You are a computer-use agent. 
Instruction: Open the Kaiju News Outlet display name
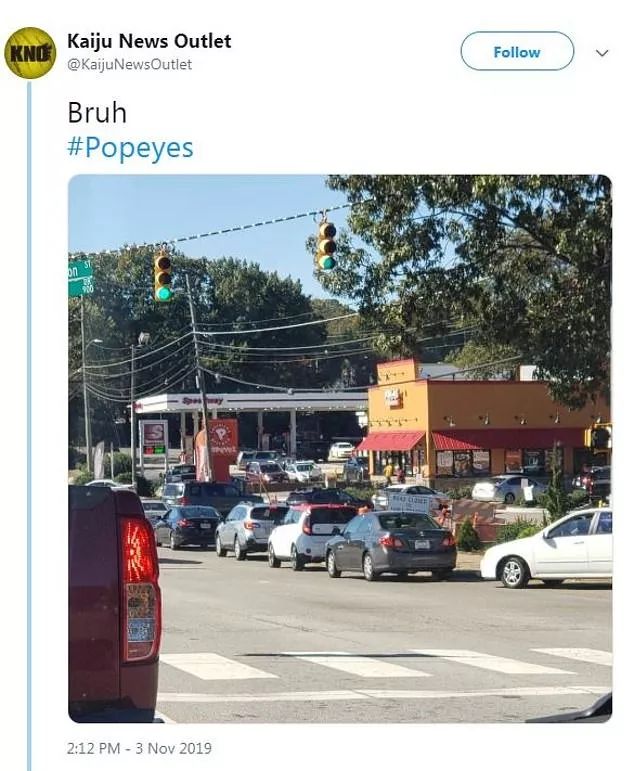149,41
